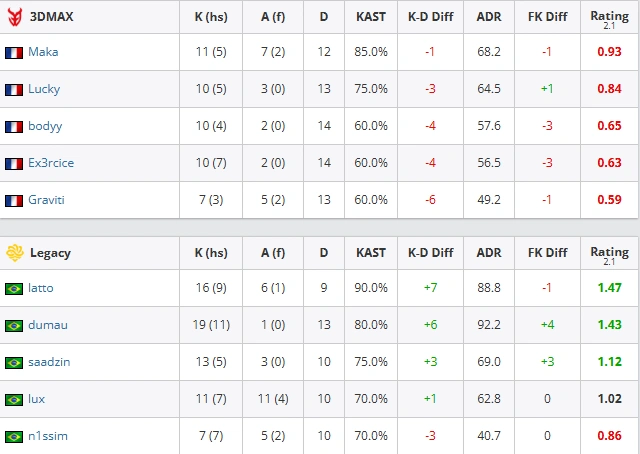Select the Legacy team name header
This screenshot has height=454, width=640.
(50, 253)
